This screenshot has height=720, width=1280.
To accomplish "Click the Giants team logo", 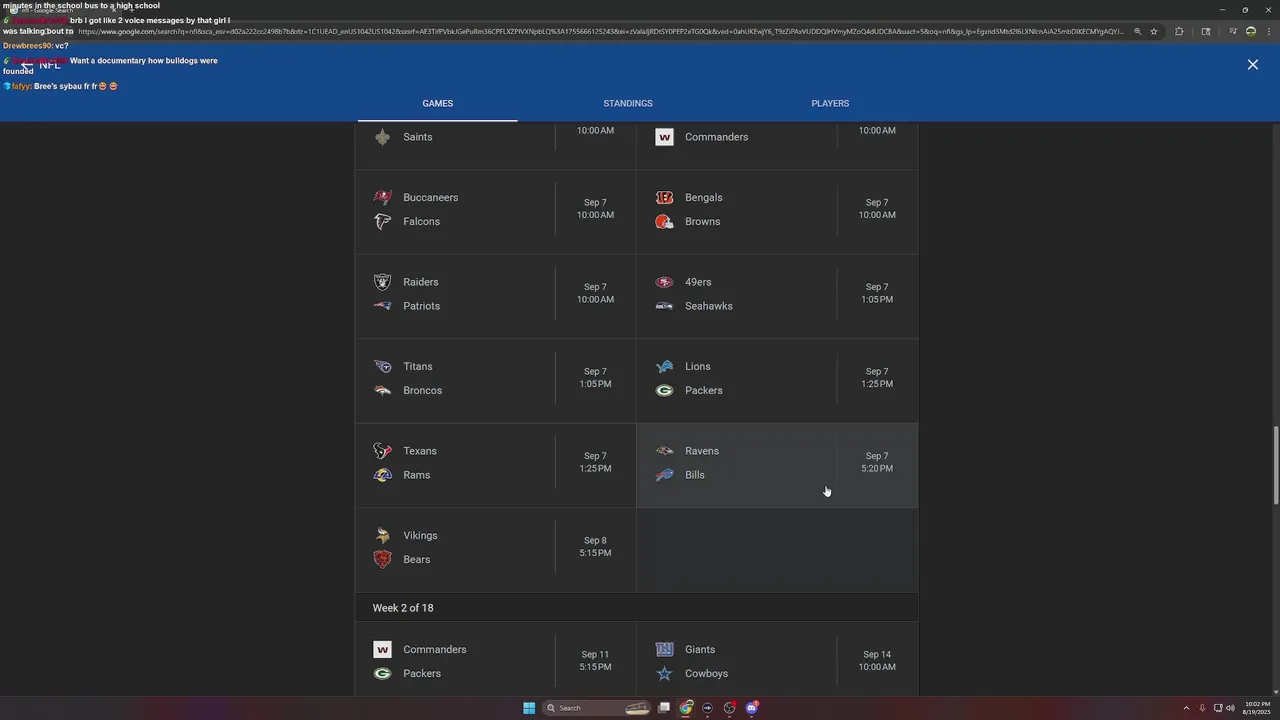I will 664,649.
